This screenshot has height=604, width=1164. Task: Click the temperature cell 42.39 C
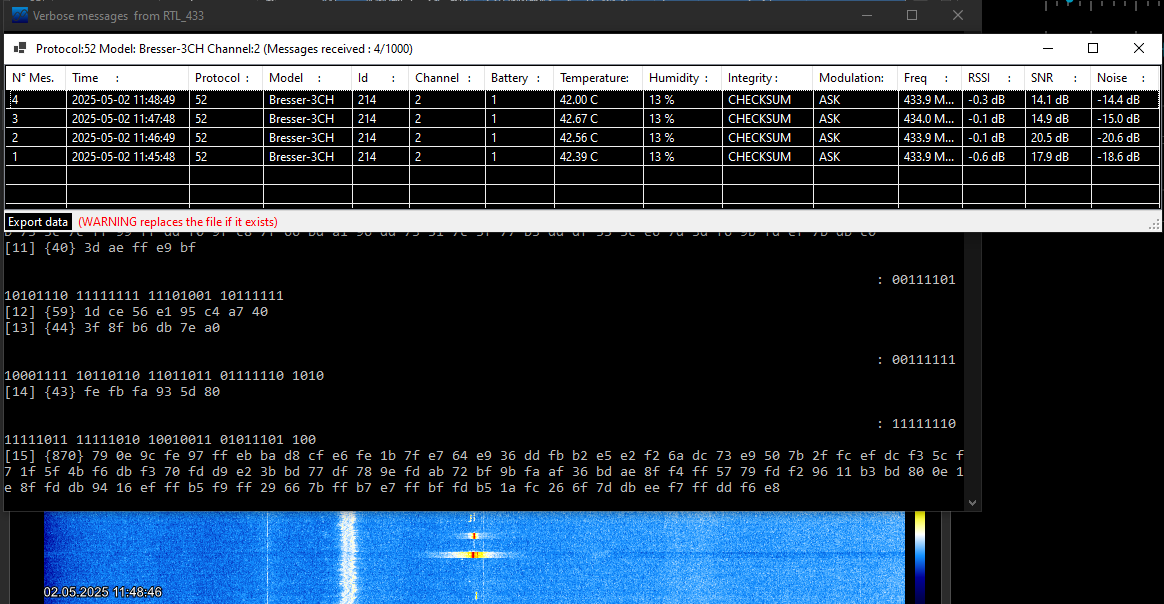[598, 157]
